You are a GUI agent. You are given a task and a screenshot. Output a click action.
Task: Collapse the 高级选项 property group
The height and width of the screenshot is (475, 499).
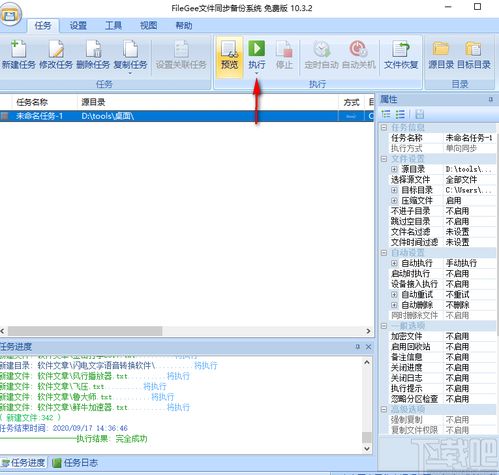point(384,409)
